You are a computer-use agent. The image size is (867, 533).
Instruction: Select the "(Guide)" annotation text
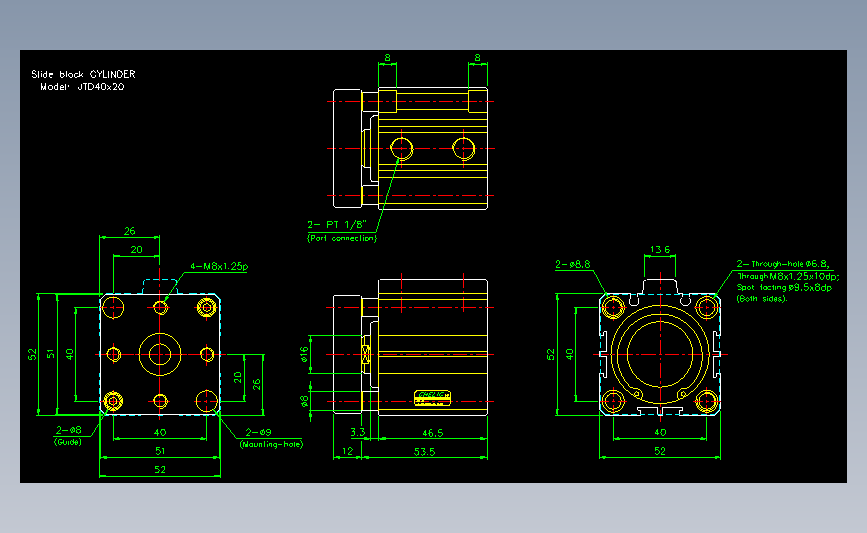pos(67,442)
